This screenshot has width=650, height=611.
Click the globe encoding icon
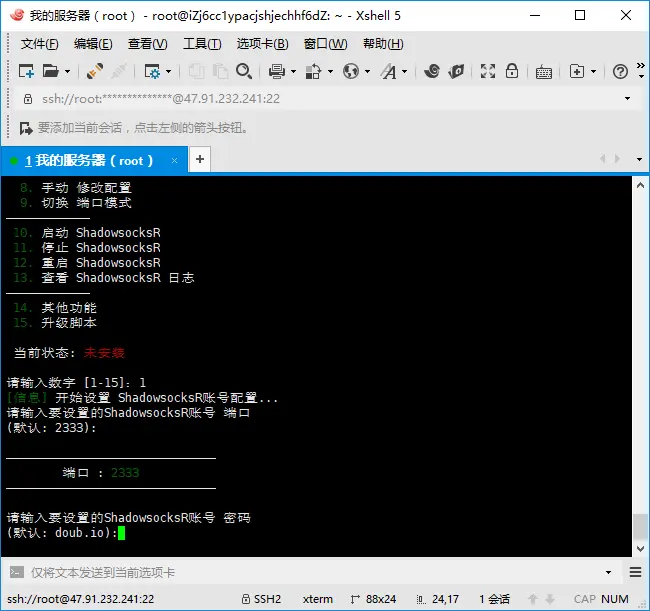point(351,71)
